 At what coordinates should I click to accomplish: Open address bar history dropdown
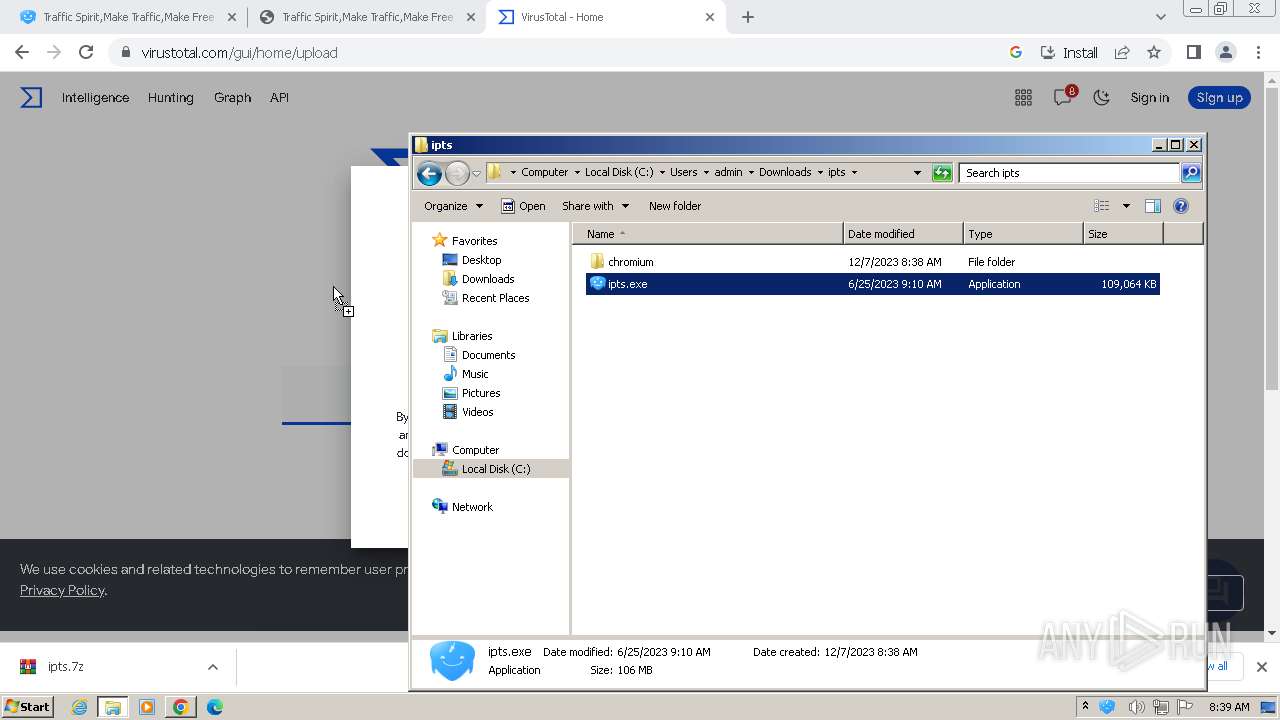point(917,173)
